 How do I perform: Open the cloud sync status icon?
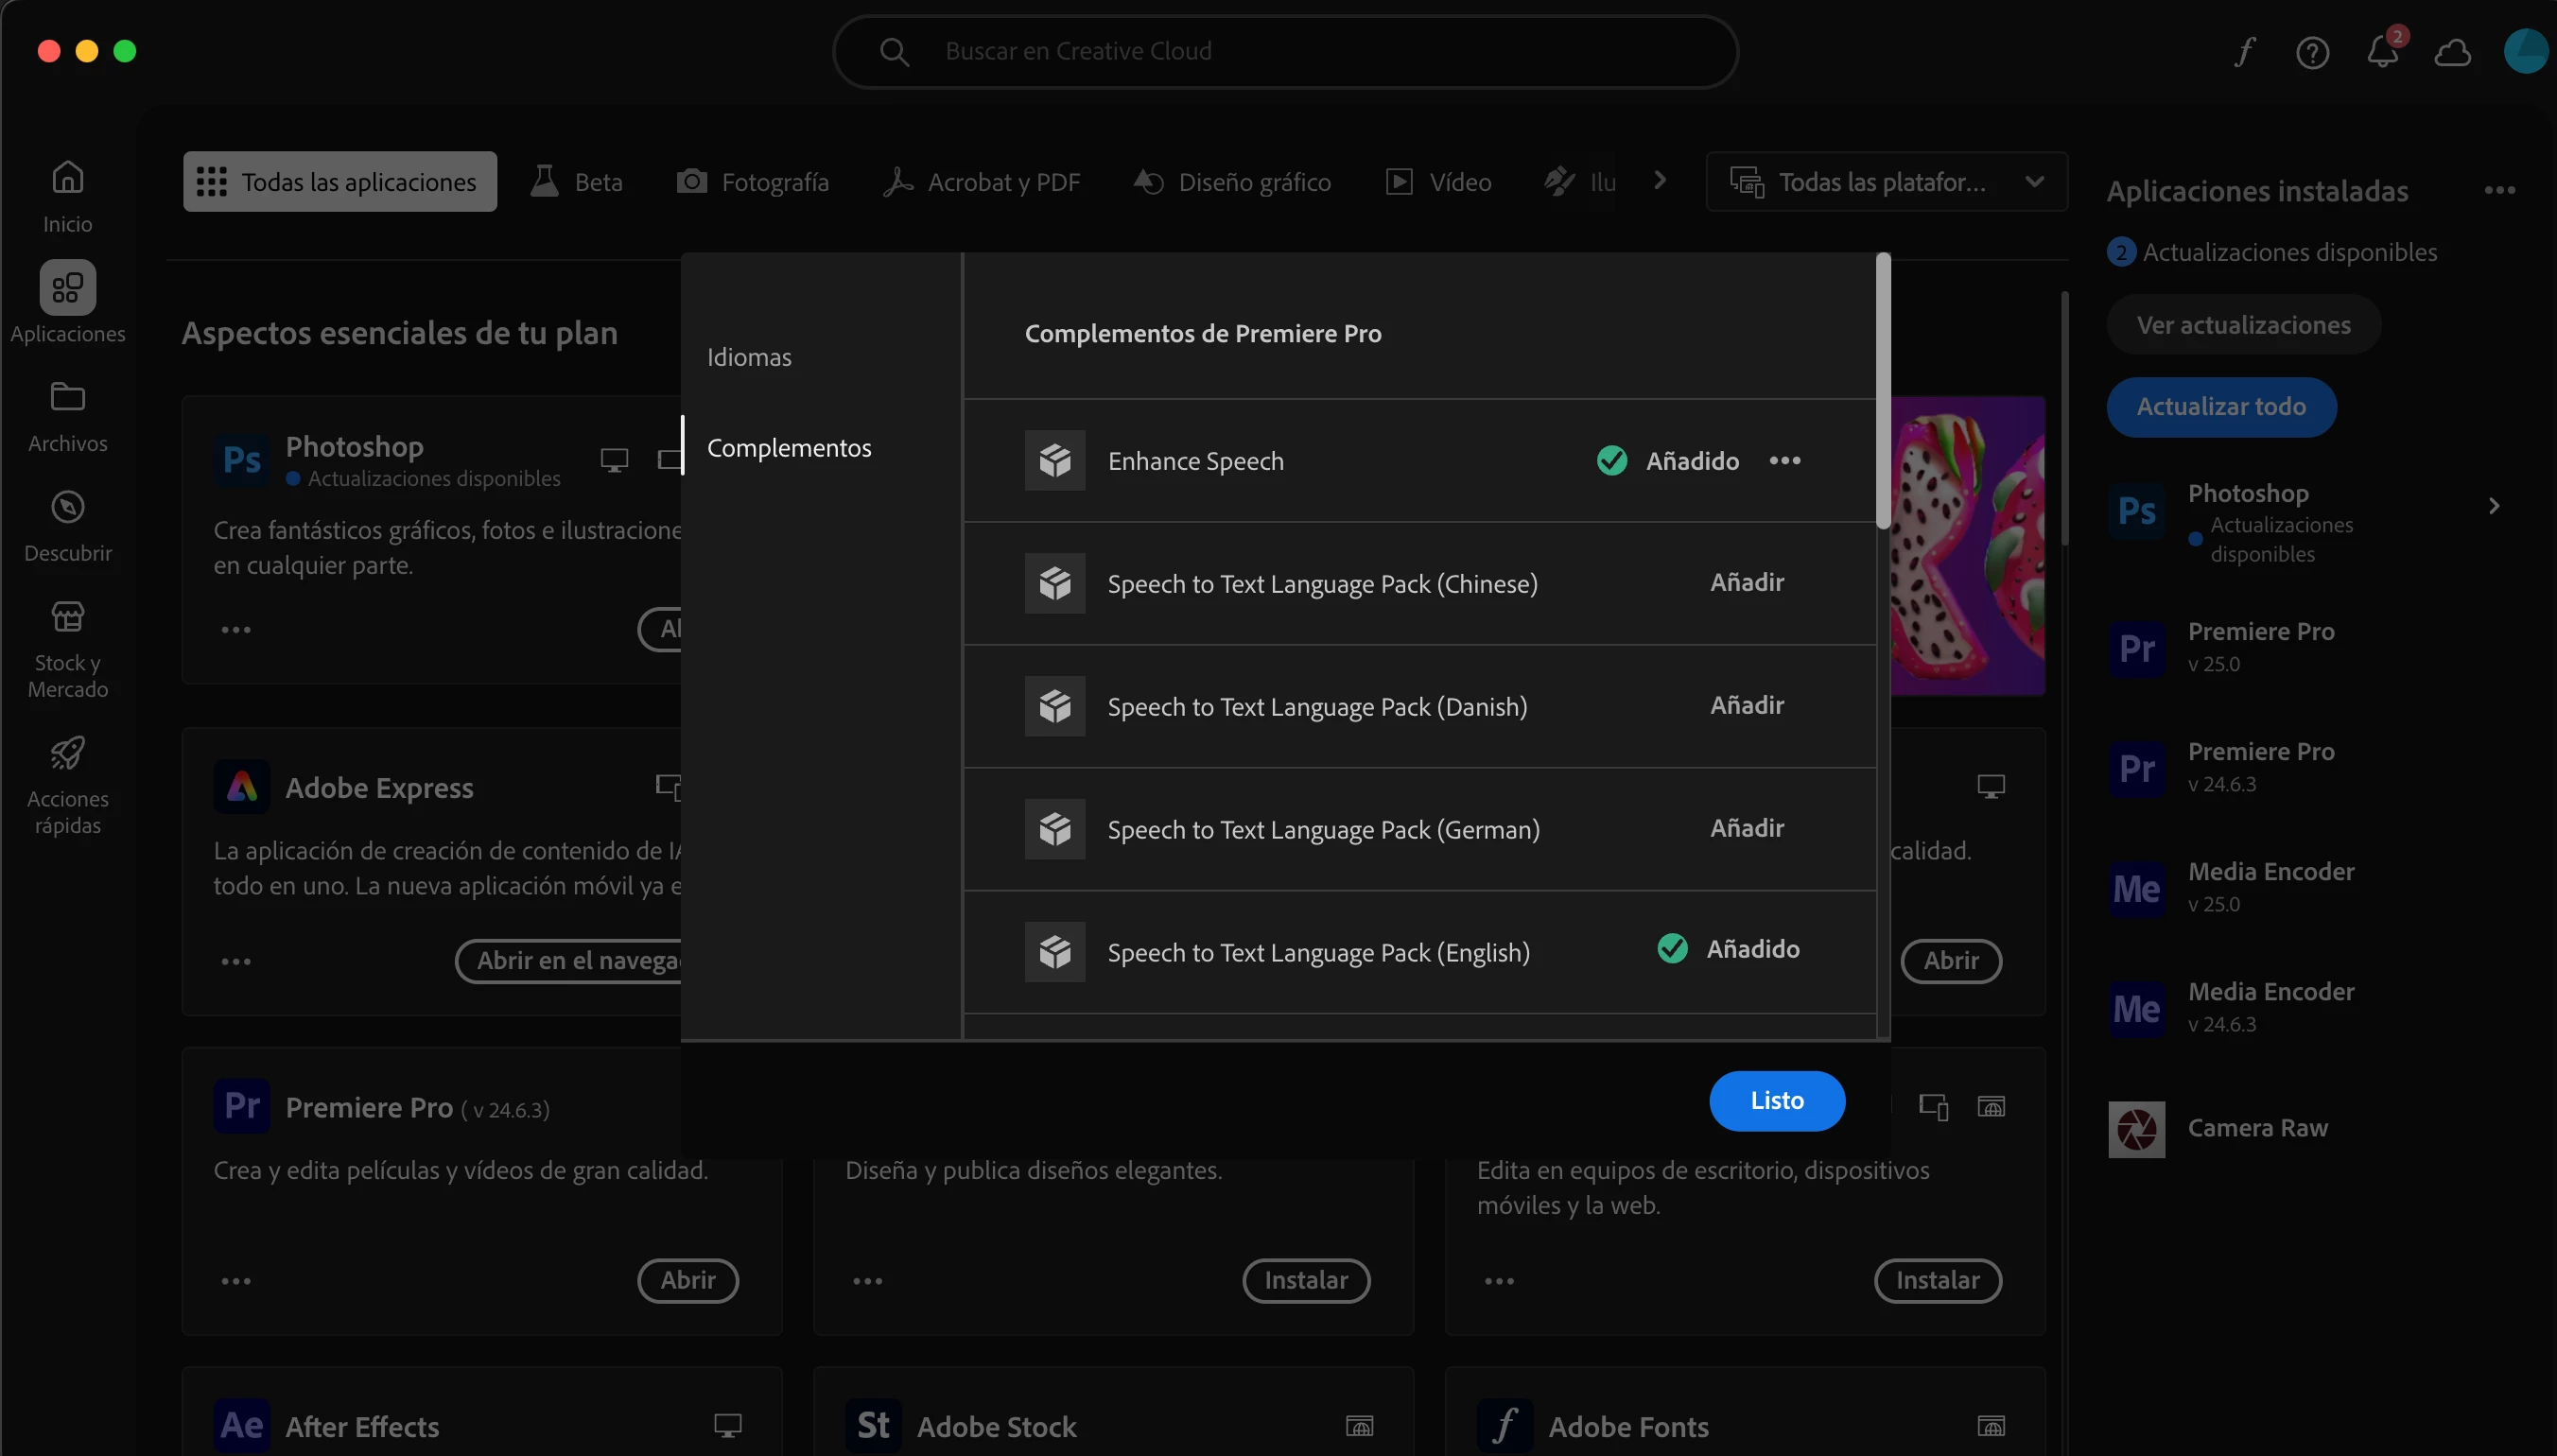point(2452,52)
